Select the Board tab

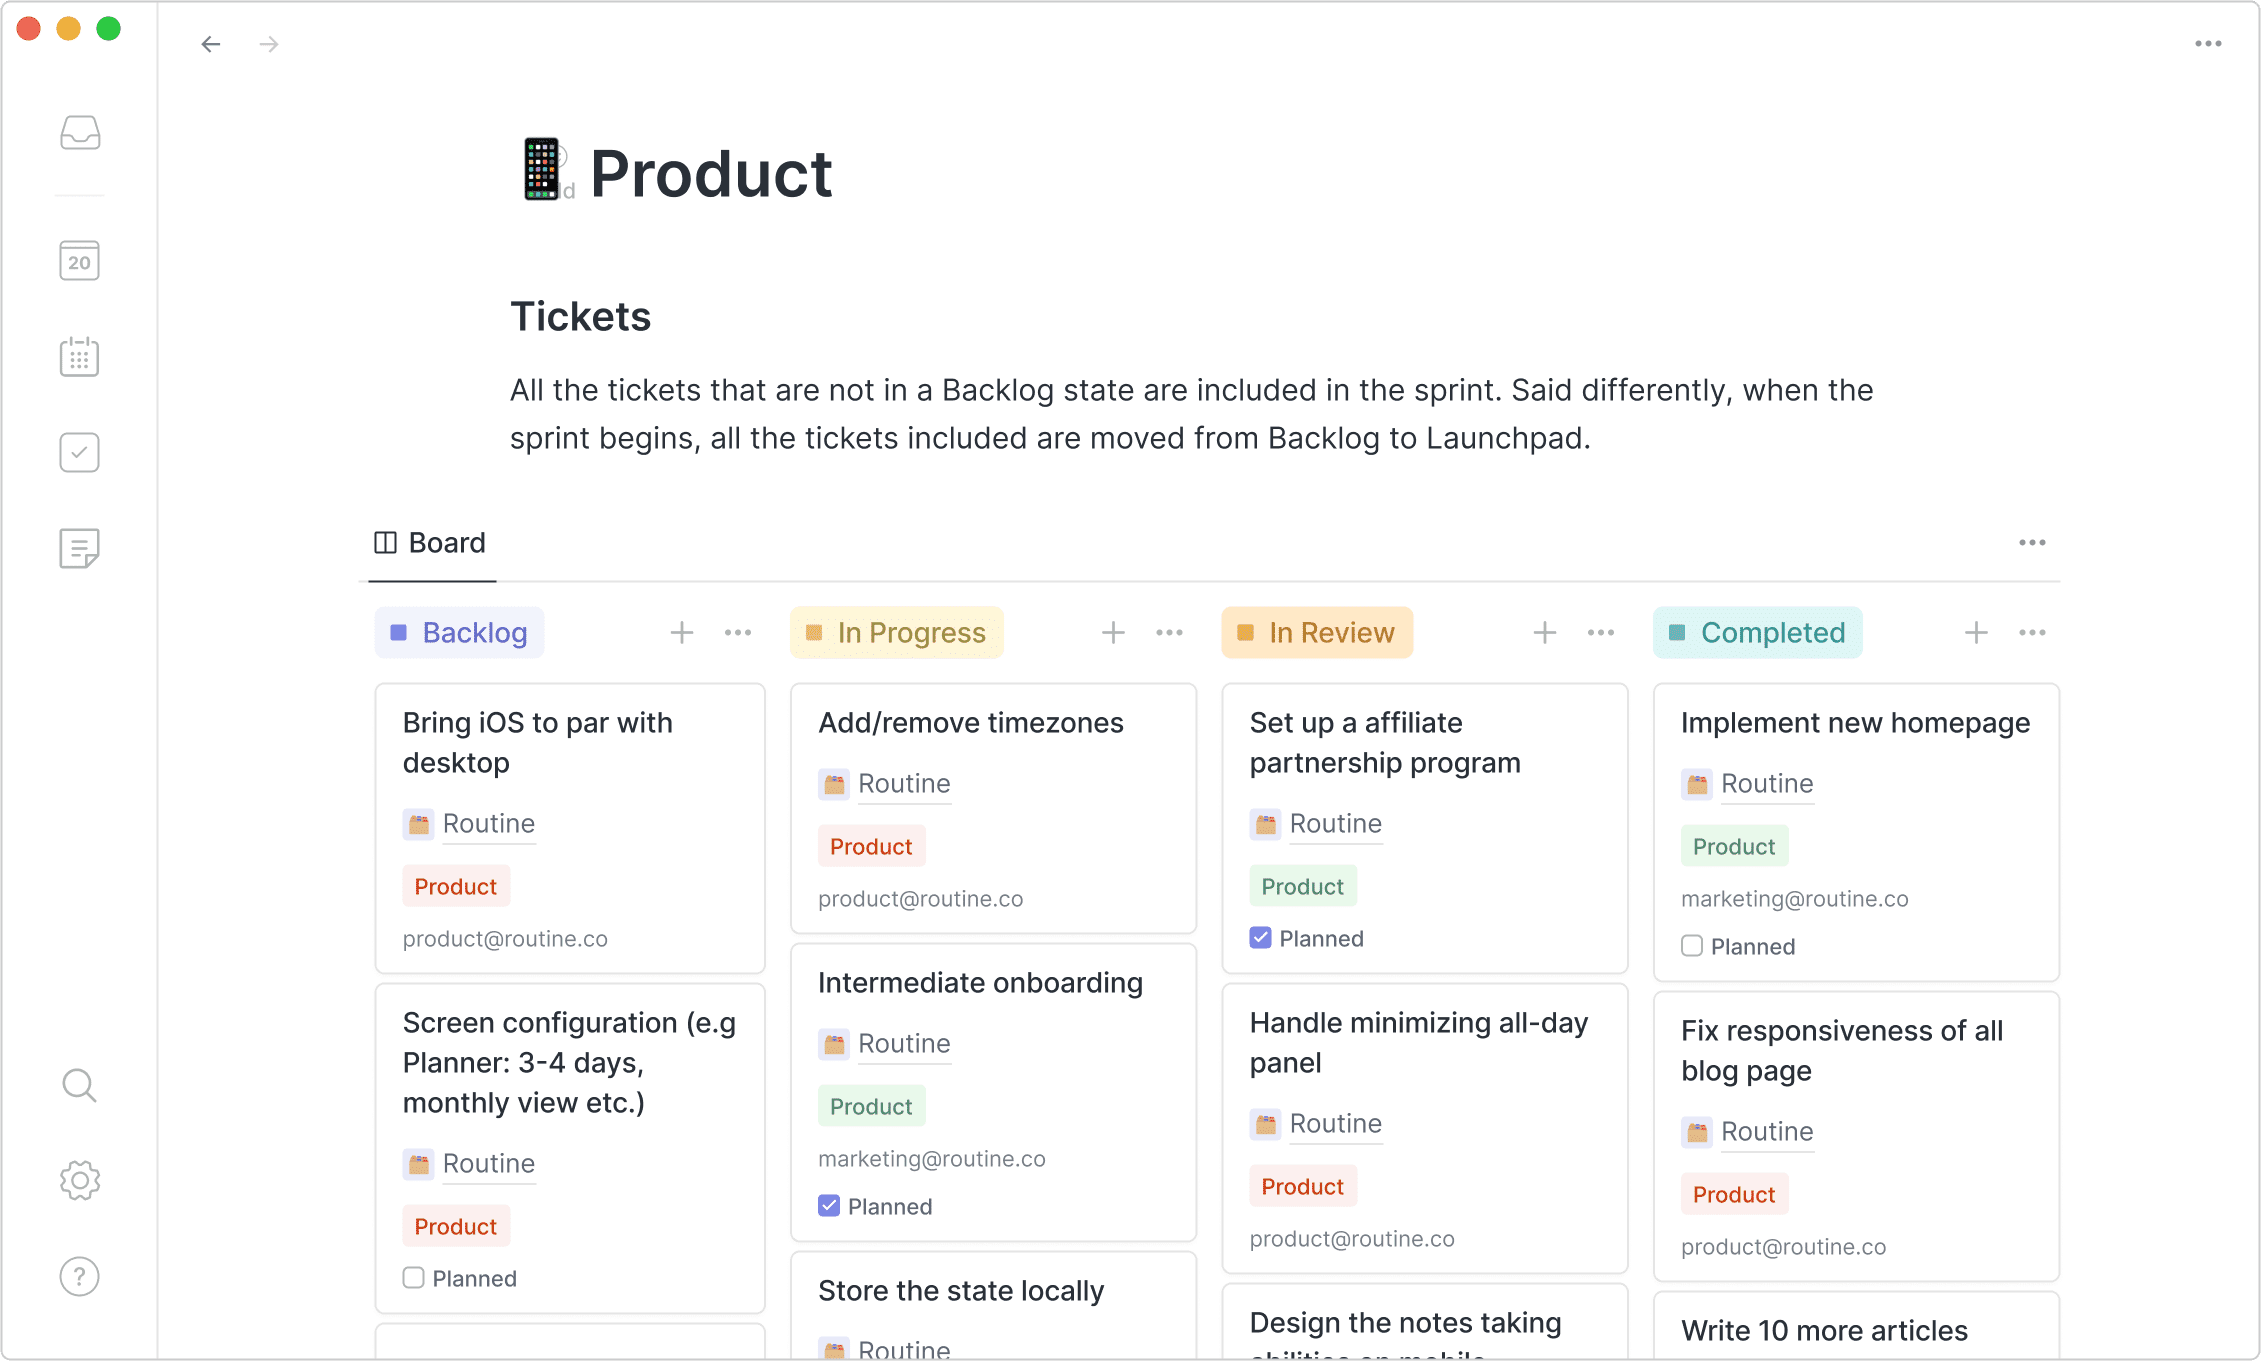coord(431,543)
